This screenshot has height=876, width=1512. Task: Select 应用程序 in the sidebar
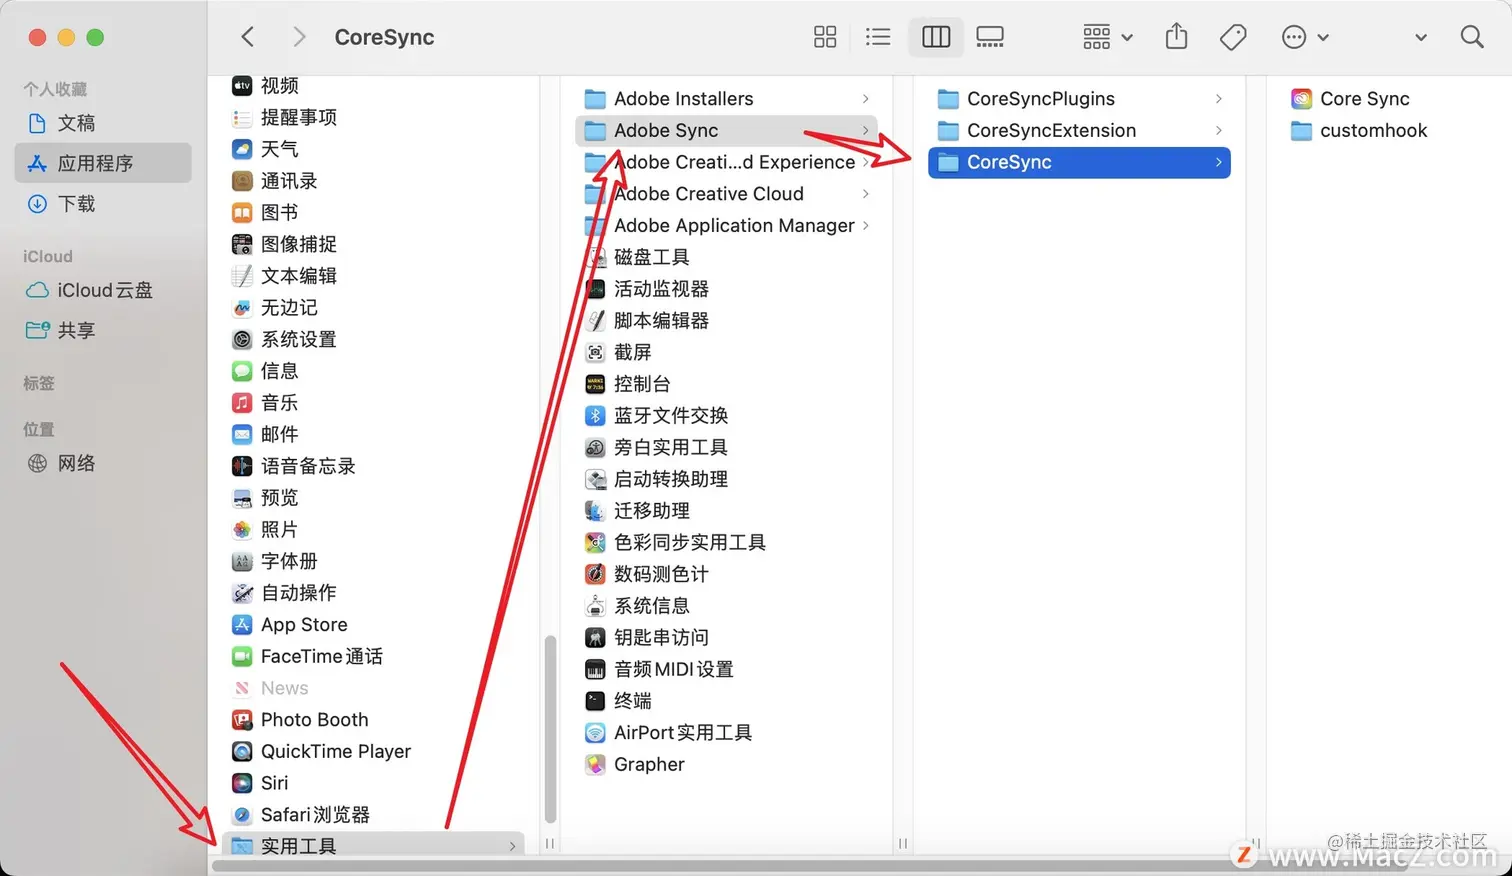click(x=103, y=163)
